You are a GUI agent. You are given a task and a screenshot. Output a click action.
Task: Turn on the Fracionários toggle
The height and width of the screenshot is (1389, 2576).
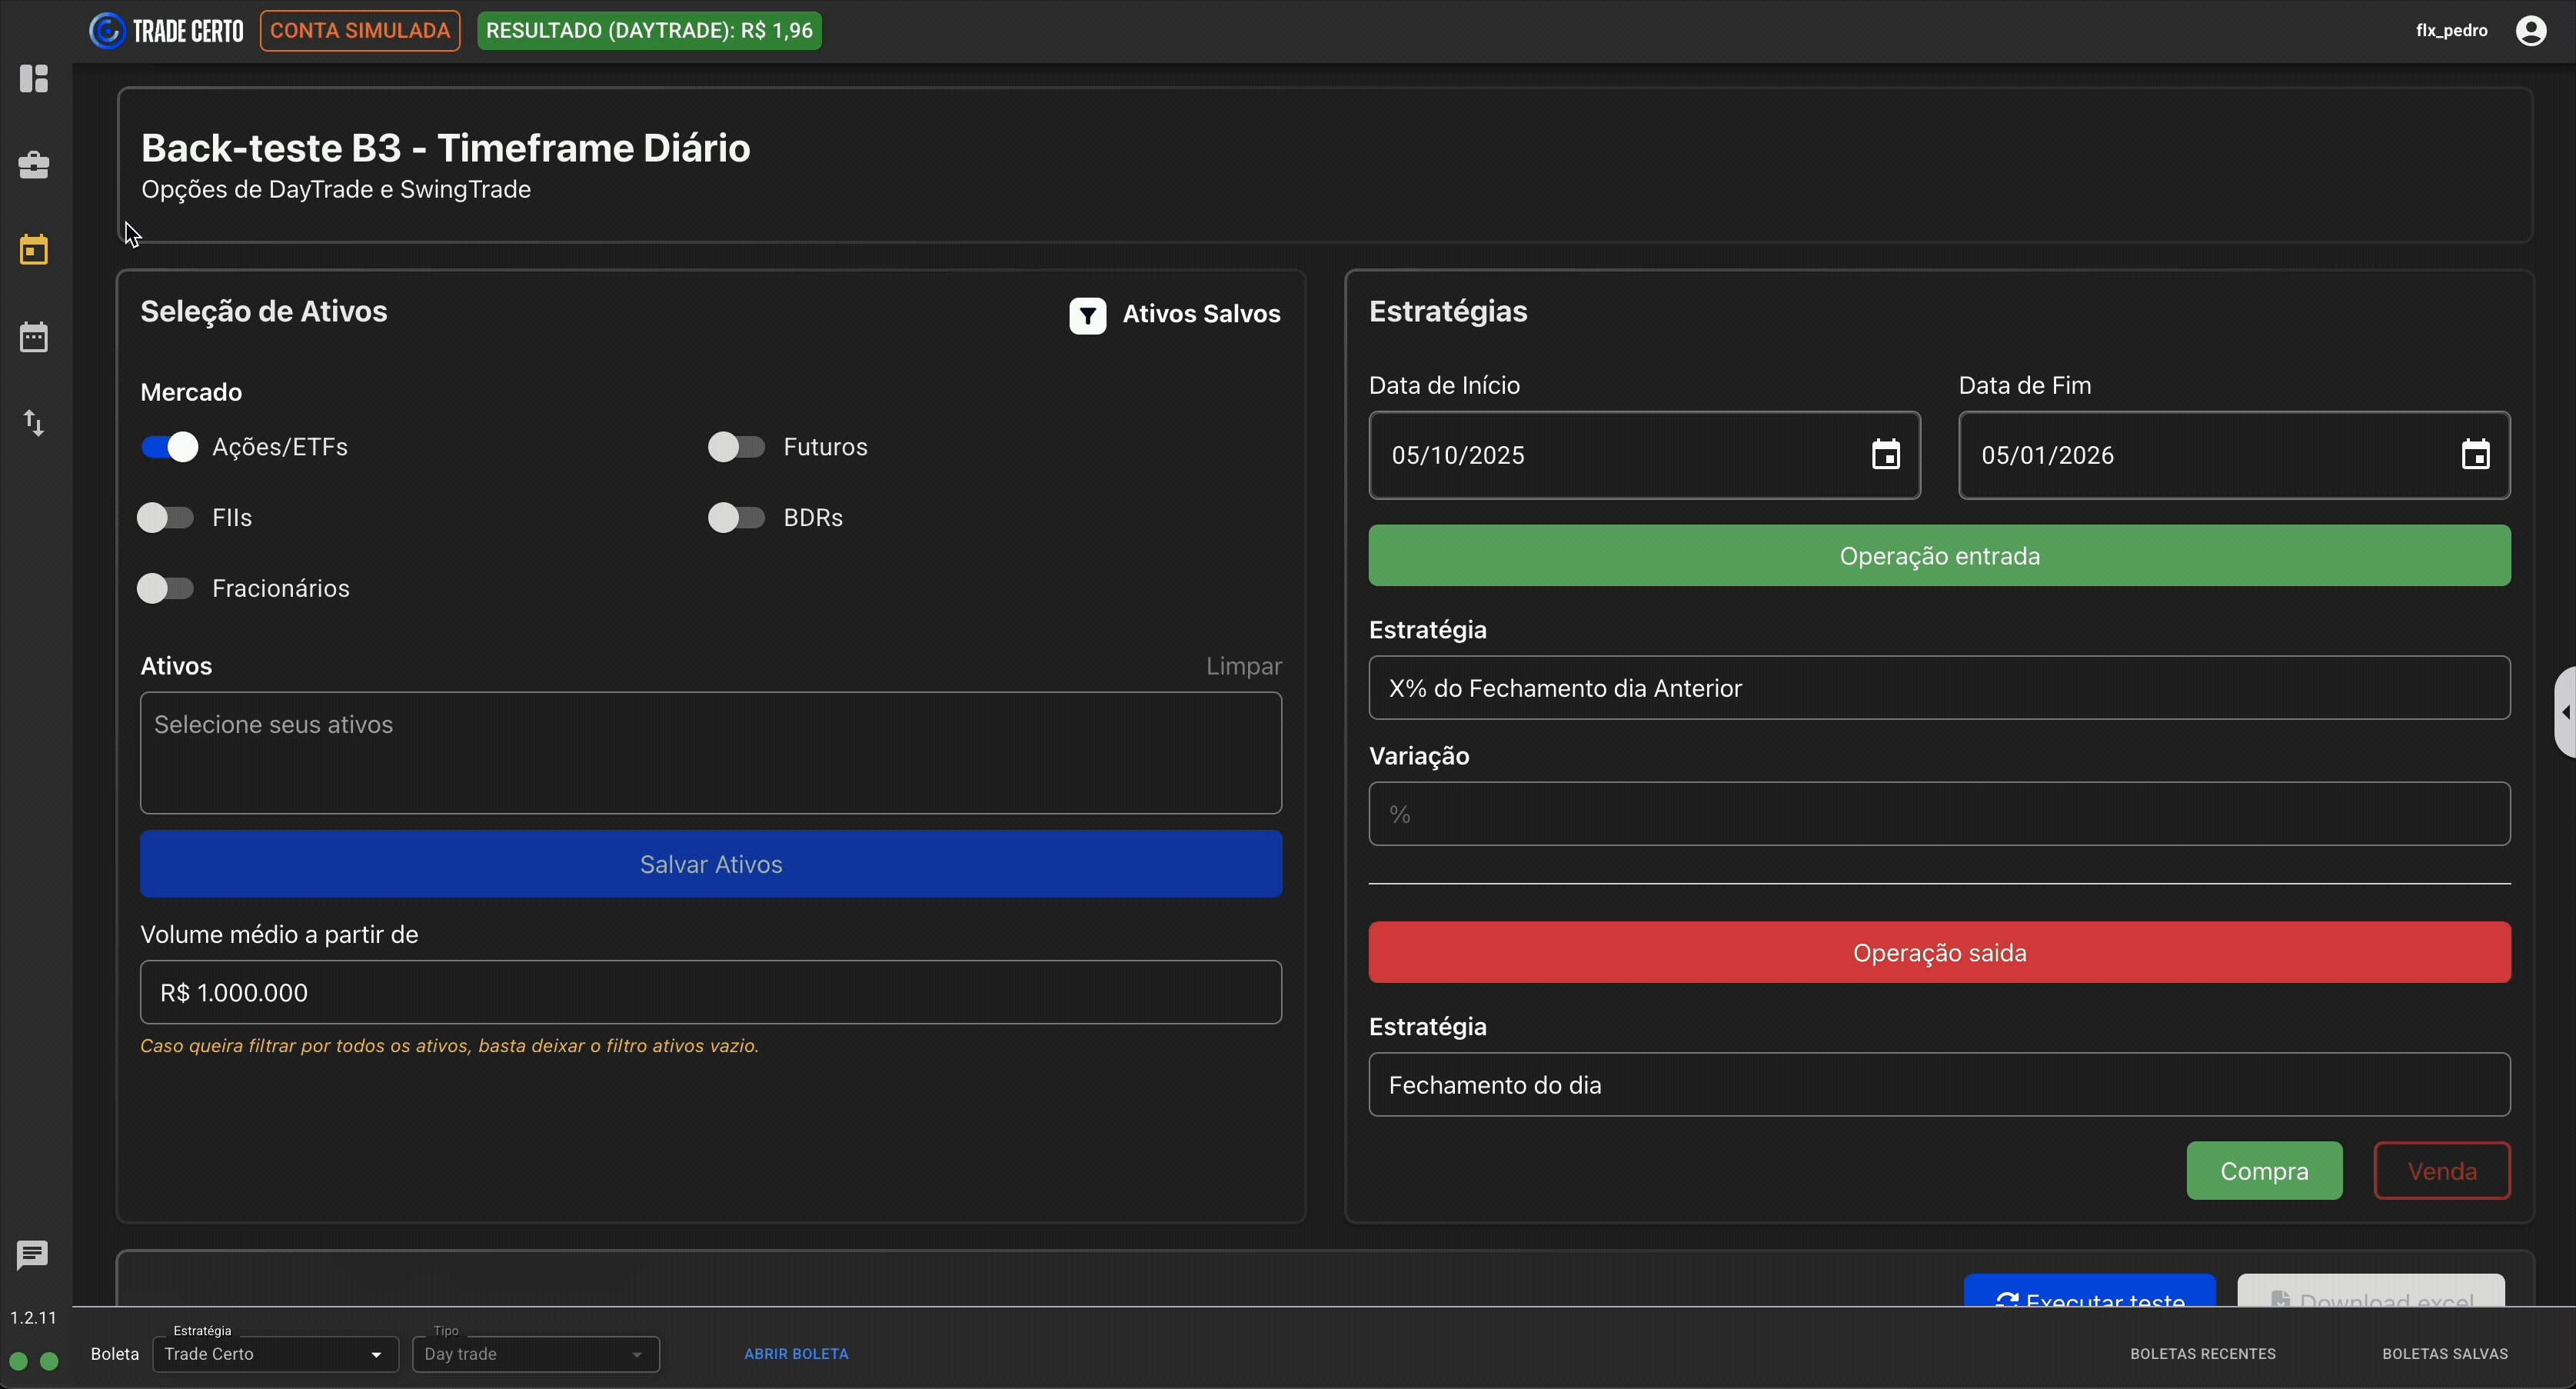(x=165, y=588)
